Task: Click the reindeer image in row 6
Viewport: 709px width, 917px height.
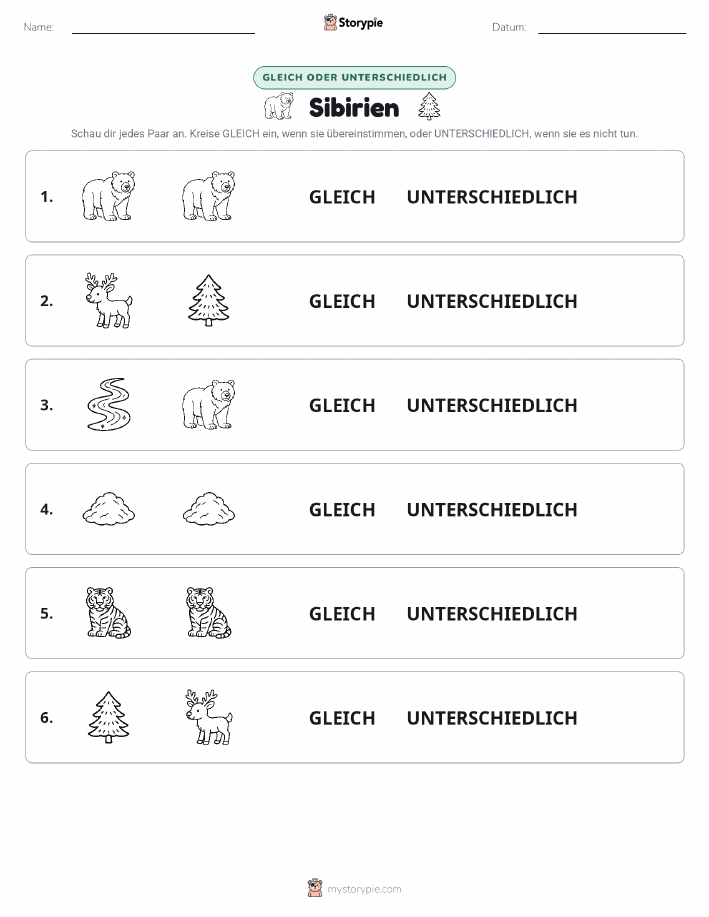Action: 209,716
